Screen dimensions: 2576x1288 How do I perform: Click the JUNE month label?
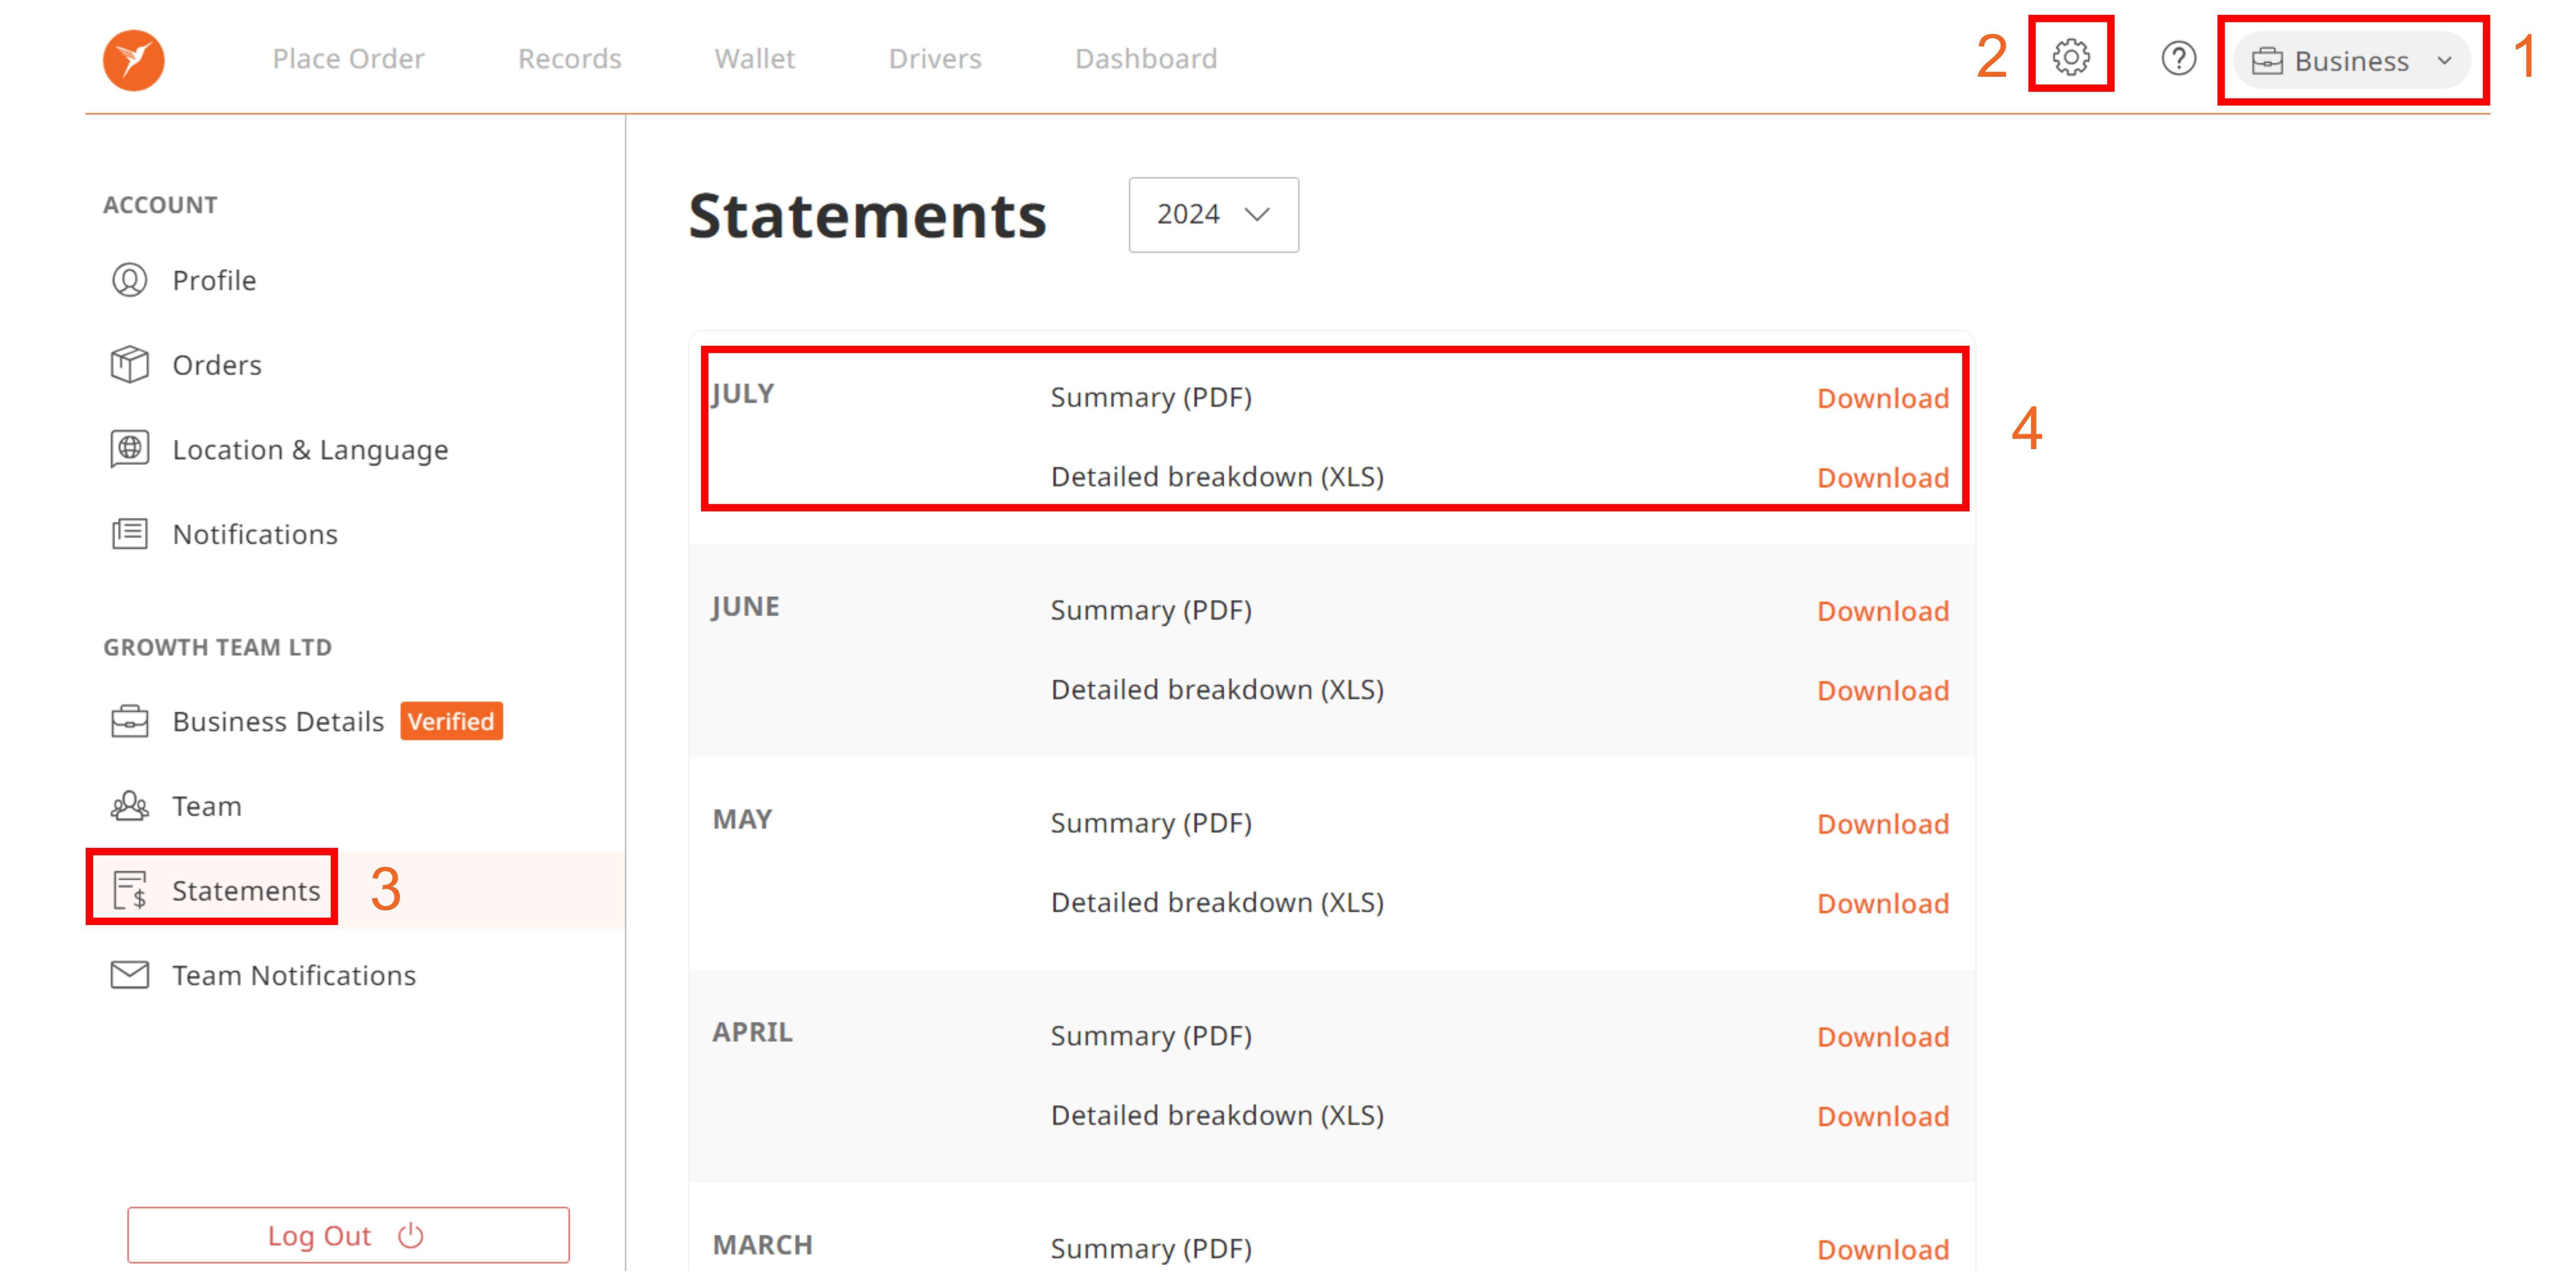point(745,607)
